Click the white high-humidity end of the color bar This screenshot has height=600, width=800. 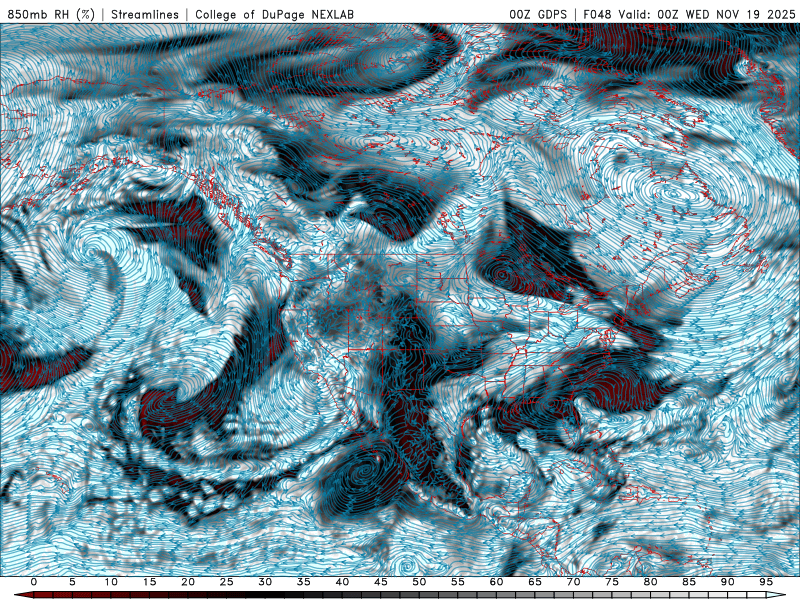pyautogui.click(x=777, y=595)
